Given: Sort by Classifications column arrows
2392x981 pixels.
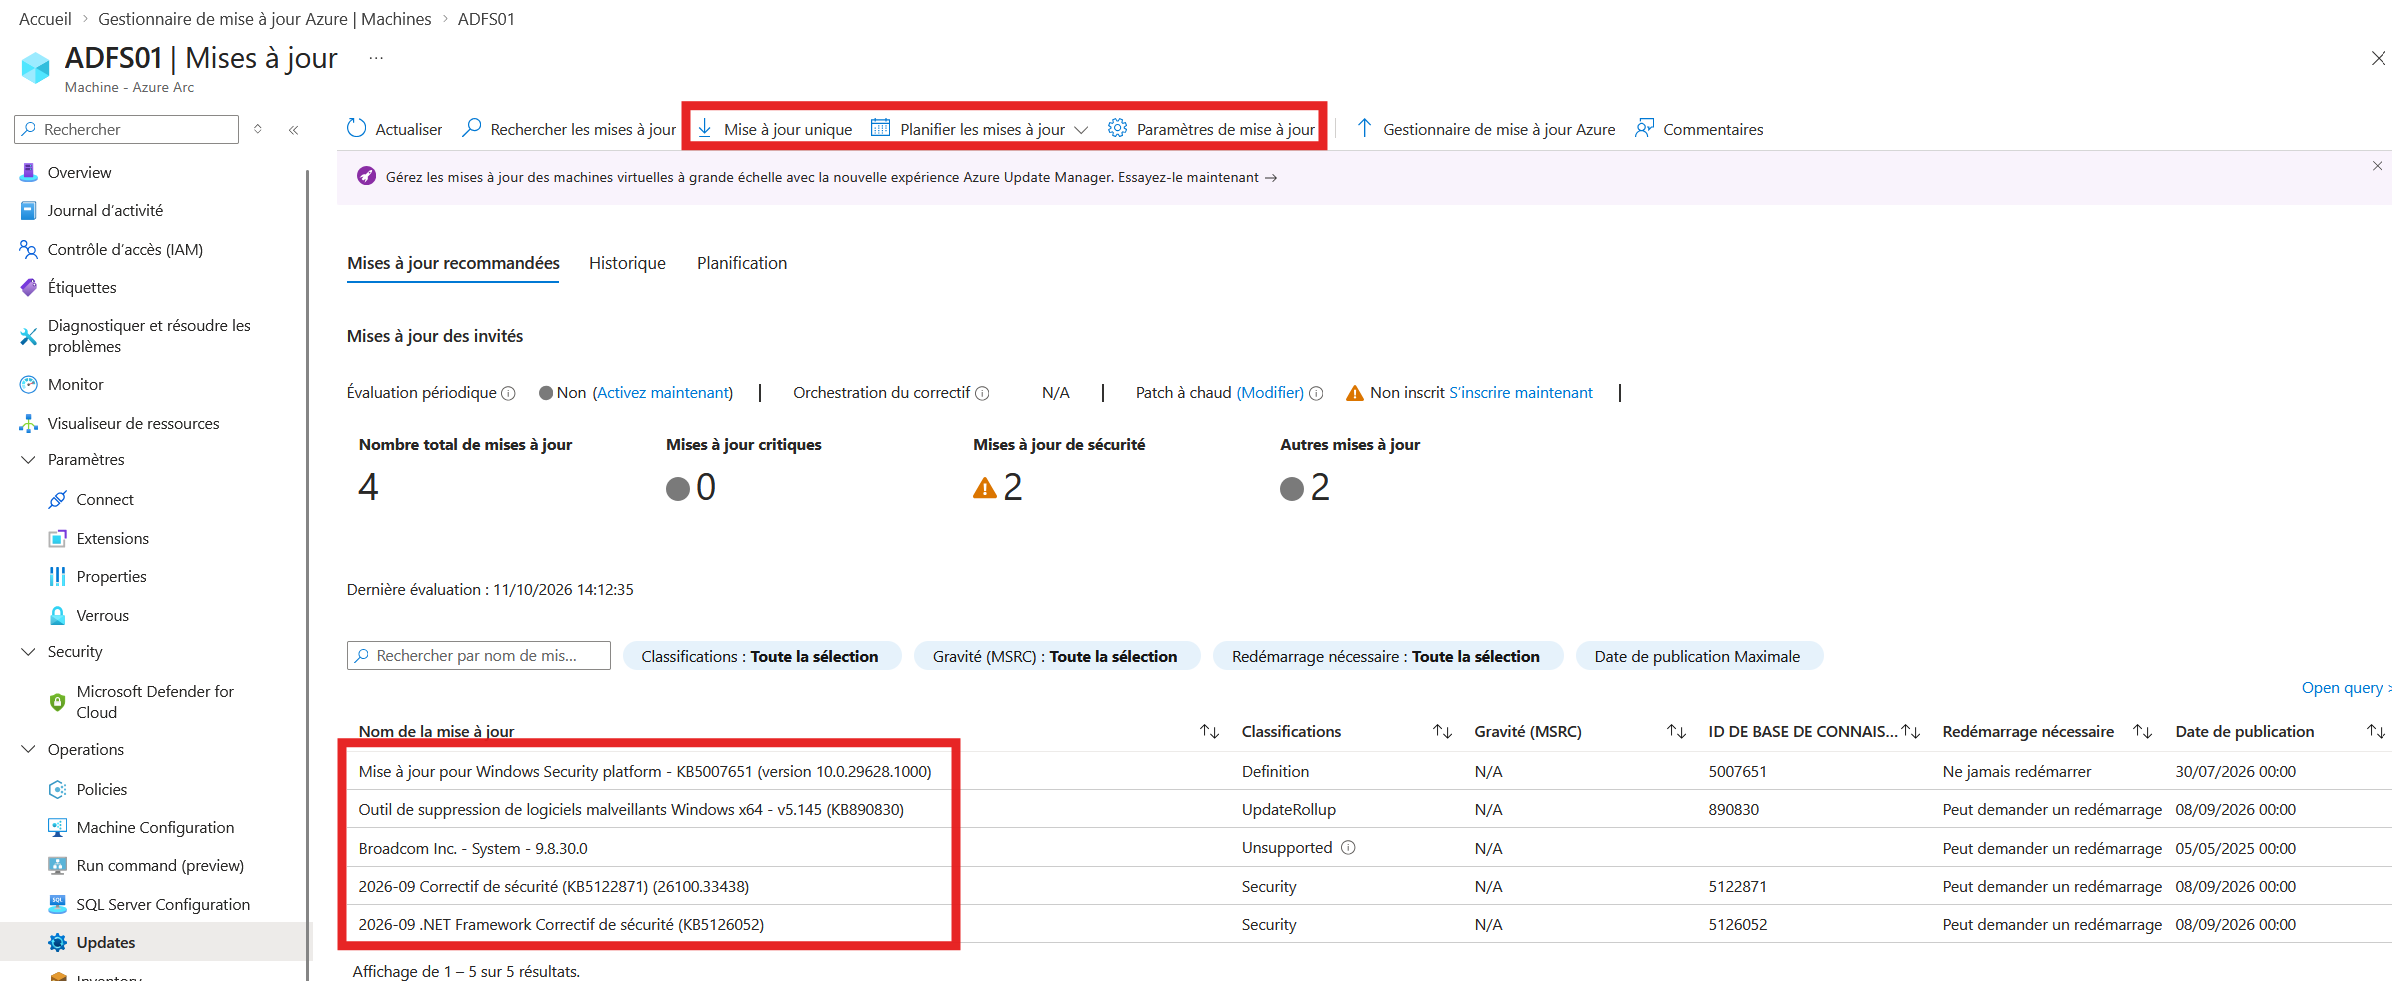Looking at the screenshot, I should tap(1442, 732).
